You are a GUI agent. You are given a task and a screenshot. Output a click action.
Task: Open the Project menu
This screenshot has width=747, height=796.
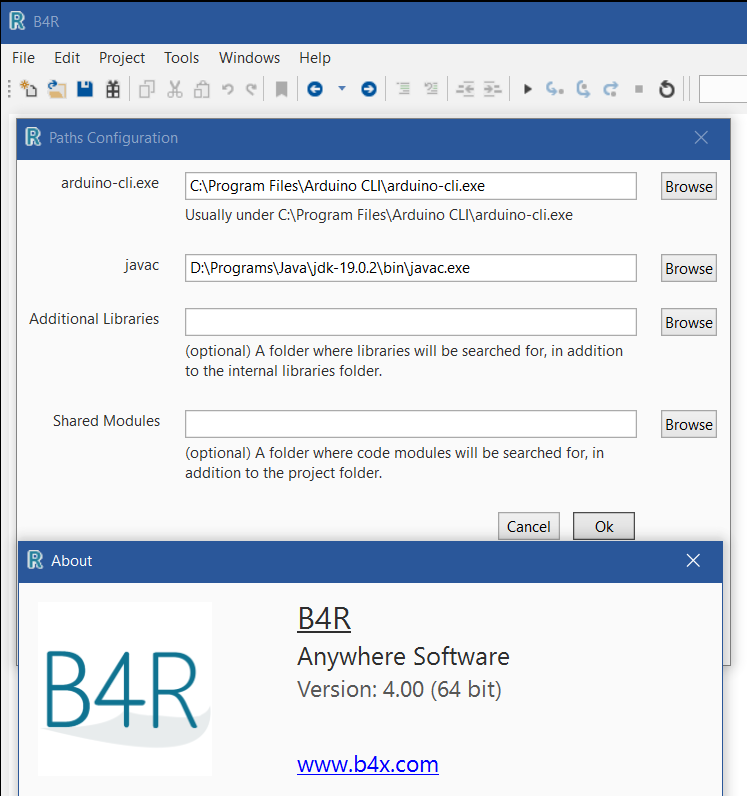pos(122,58)
